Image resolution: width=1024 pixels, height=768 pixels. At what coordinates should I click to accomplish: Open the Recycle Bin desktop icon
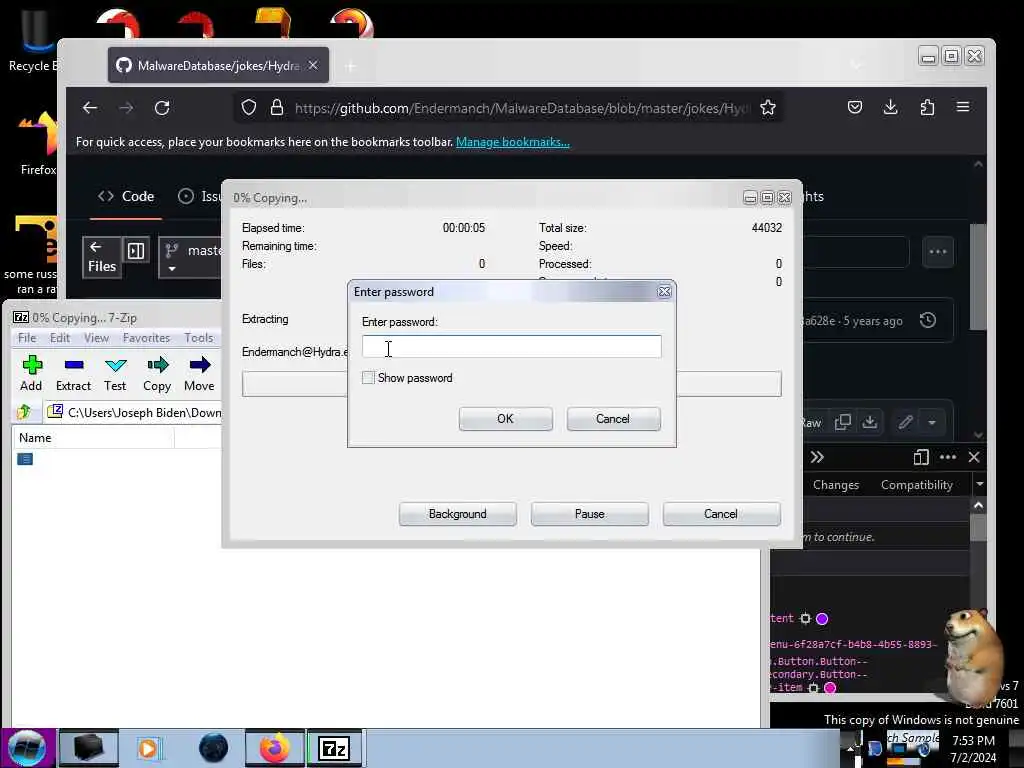[33, 38]
